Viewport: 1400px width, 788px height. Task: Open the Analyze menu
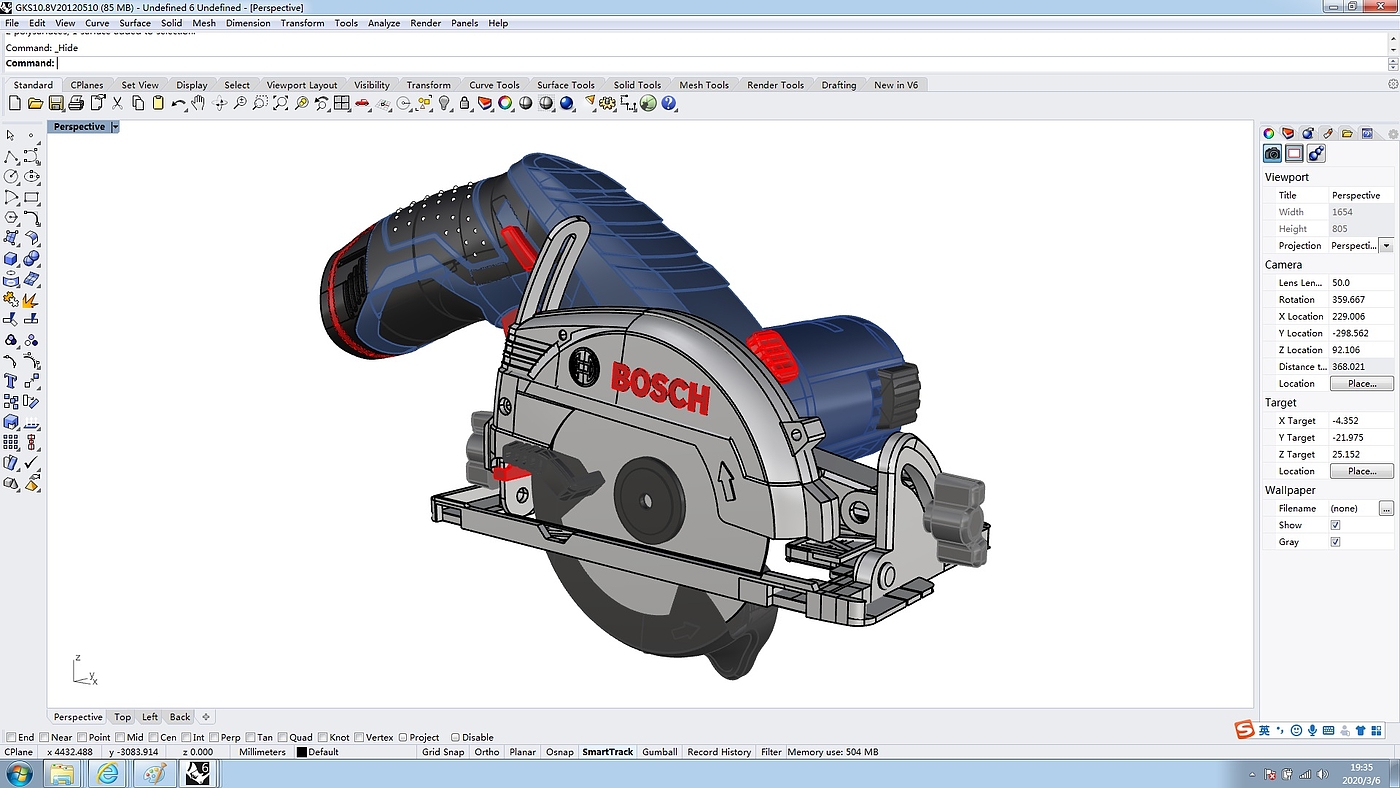[x=383, y=22]
